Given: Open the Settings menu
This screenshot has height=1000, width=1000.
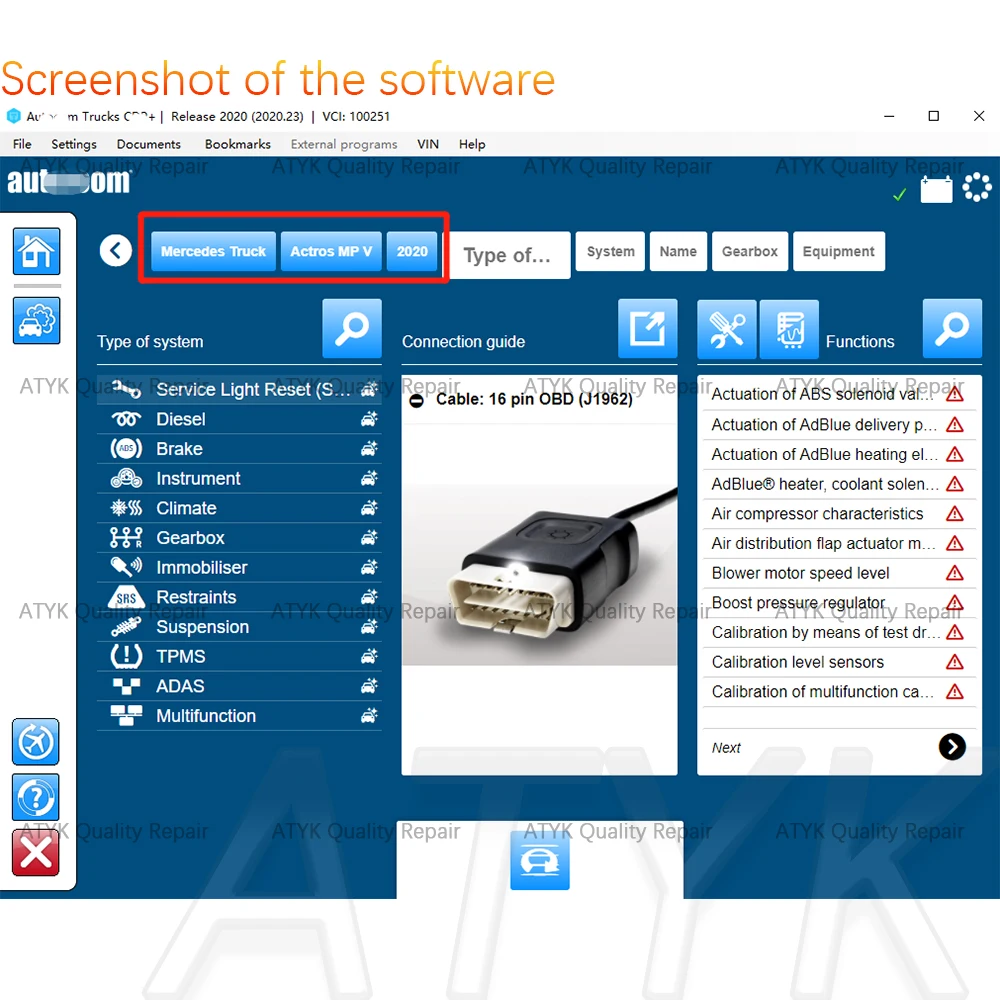Looking at the screenshot, I should [74, 144].
